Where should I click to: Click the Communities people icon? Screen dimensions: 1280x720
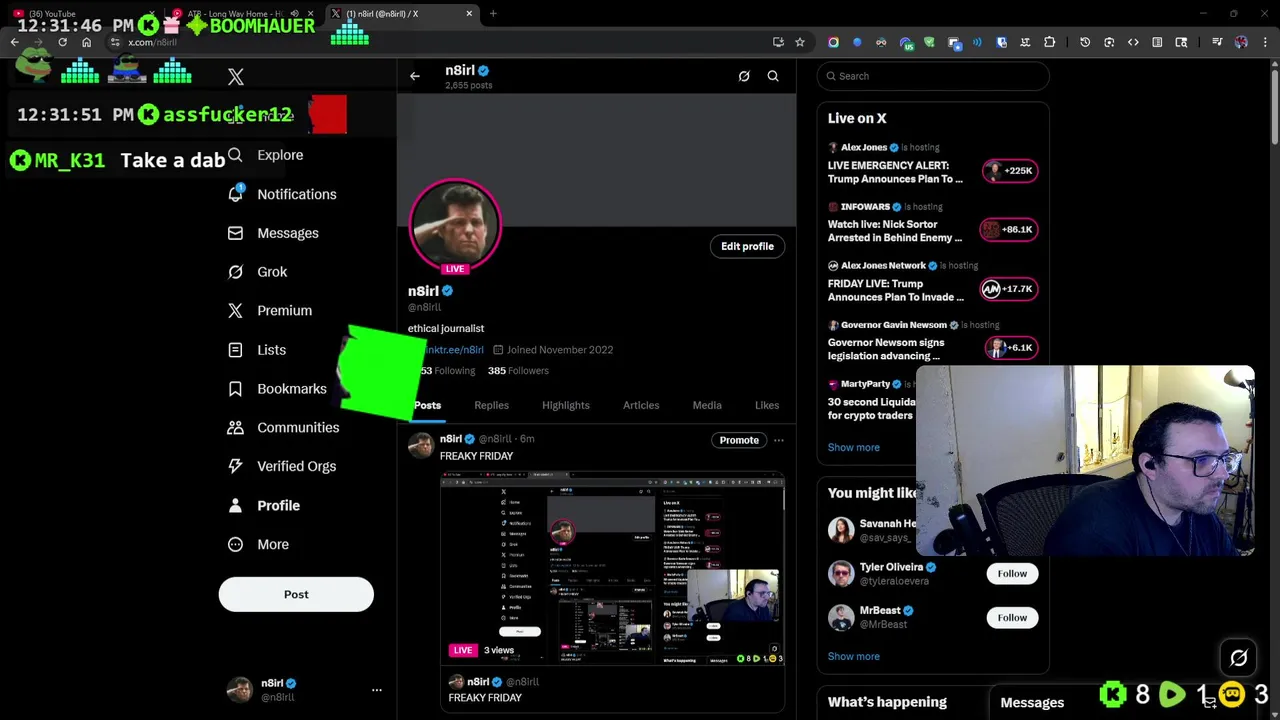235,428
